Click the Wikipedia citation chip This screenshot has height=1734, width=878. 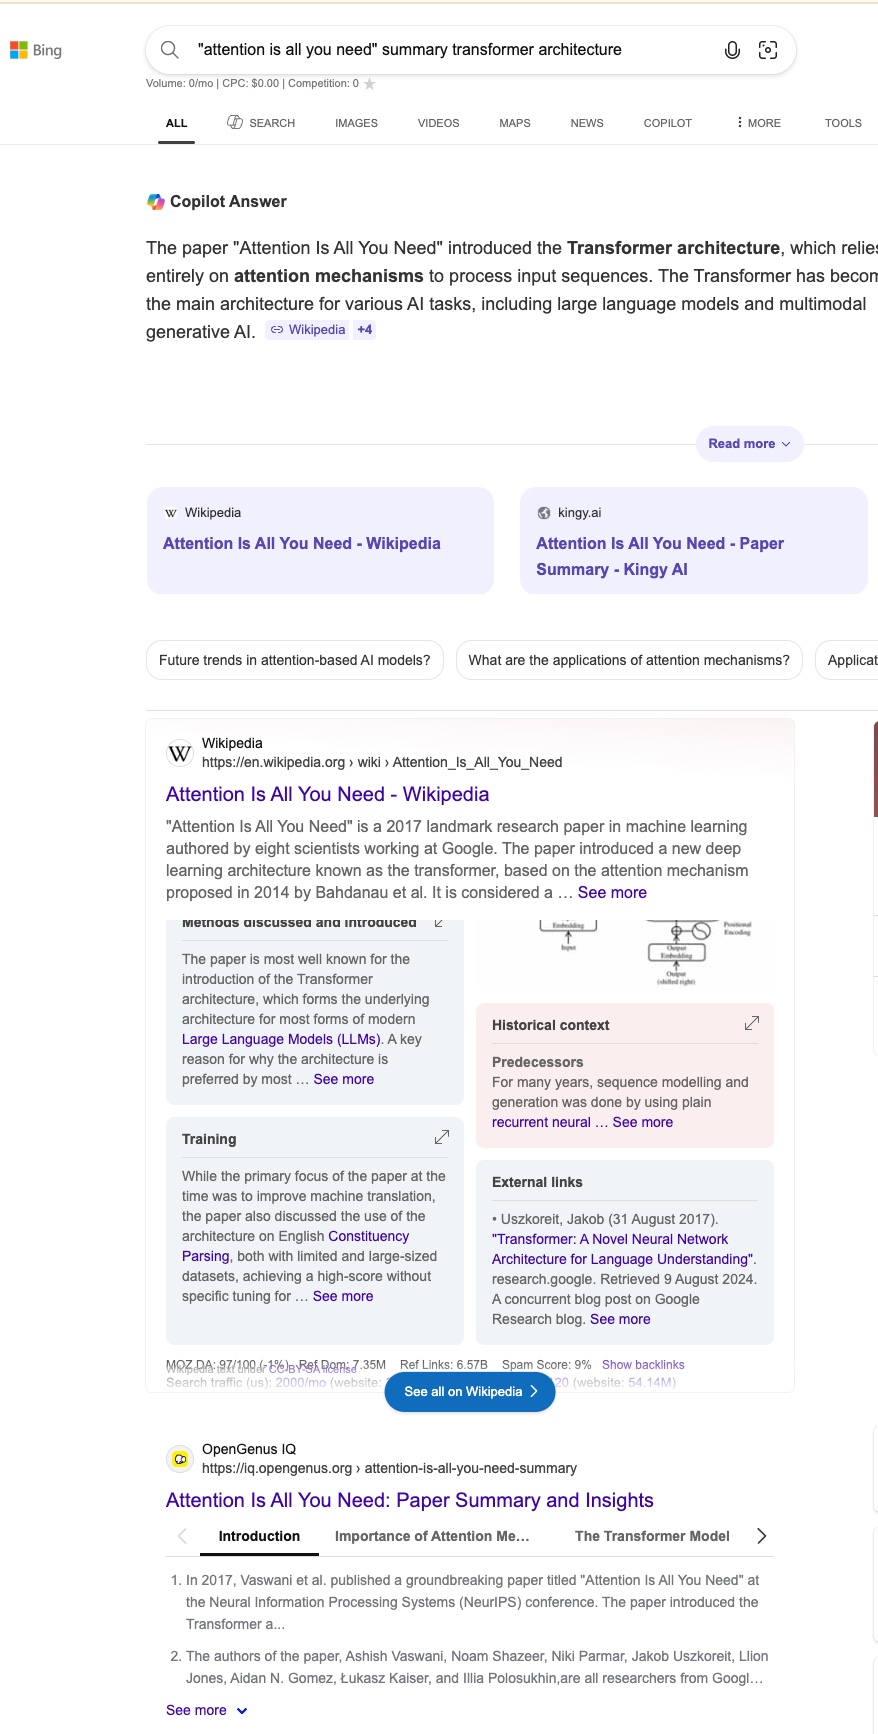(x=307, y=330)
